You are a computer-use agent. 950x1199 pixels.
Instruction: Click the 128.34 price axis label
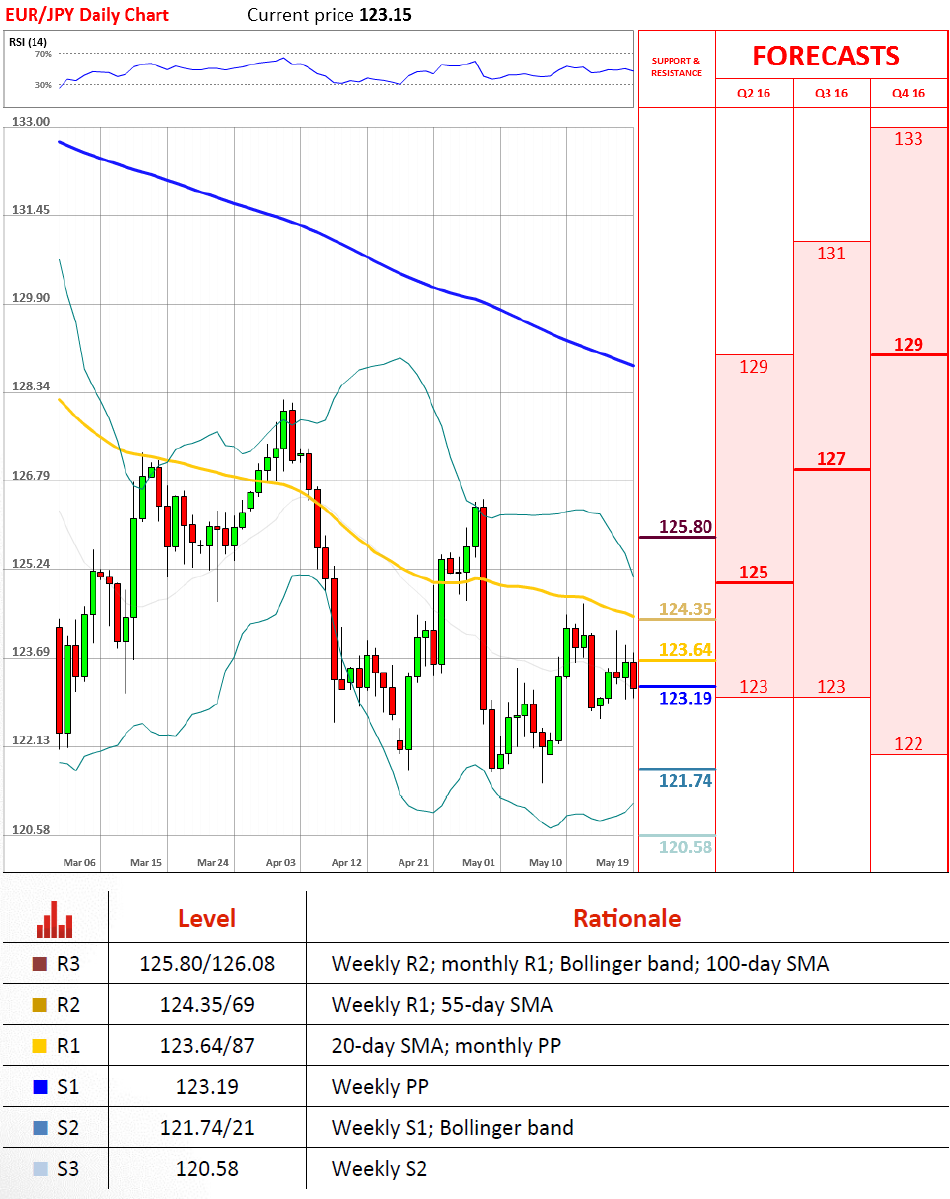(x=31, y=386)
